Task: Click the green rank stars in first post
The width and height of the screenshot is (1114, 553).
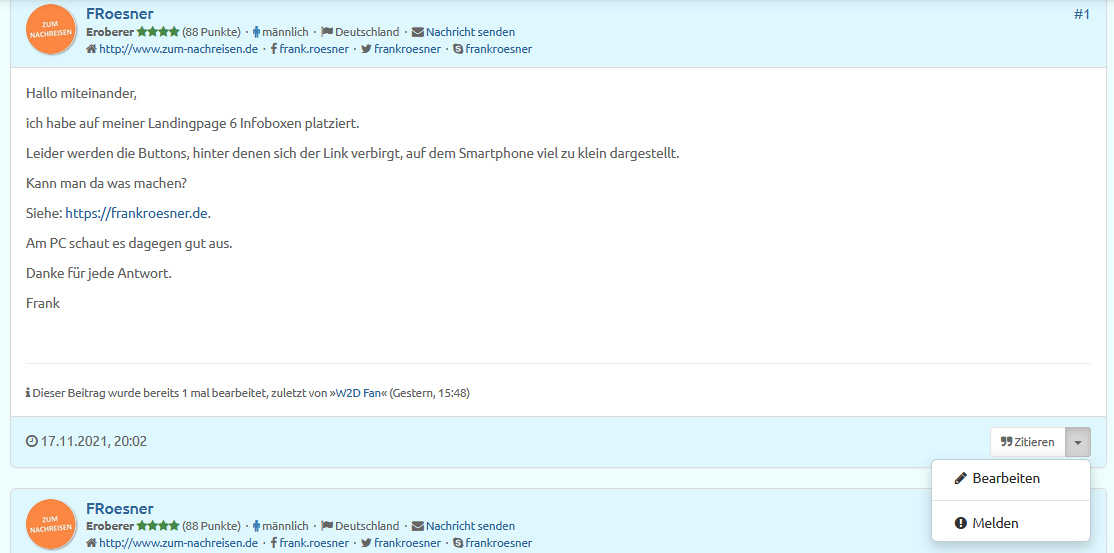Action: coord(158,32)
